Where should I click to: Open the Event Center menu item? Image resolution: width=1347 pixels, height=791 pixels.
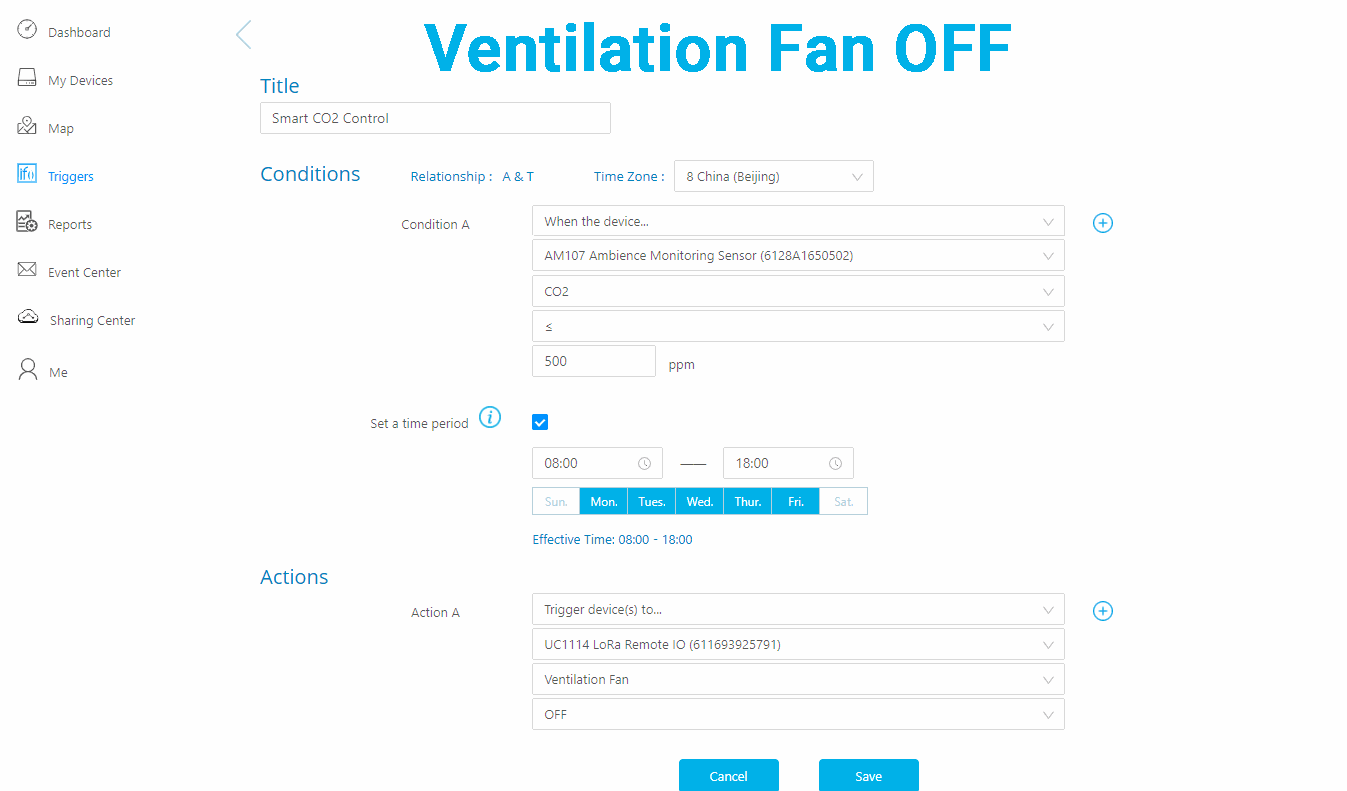[84, 273]
